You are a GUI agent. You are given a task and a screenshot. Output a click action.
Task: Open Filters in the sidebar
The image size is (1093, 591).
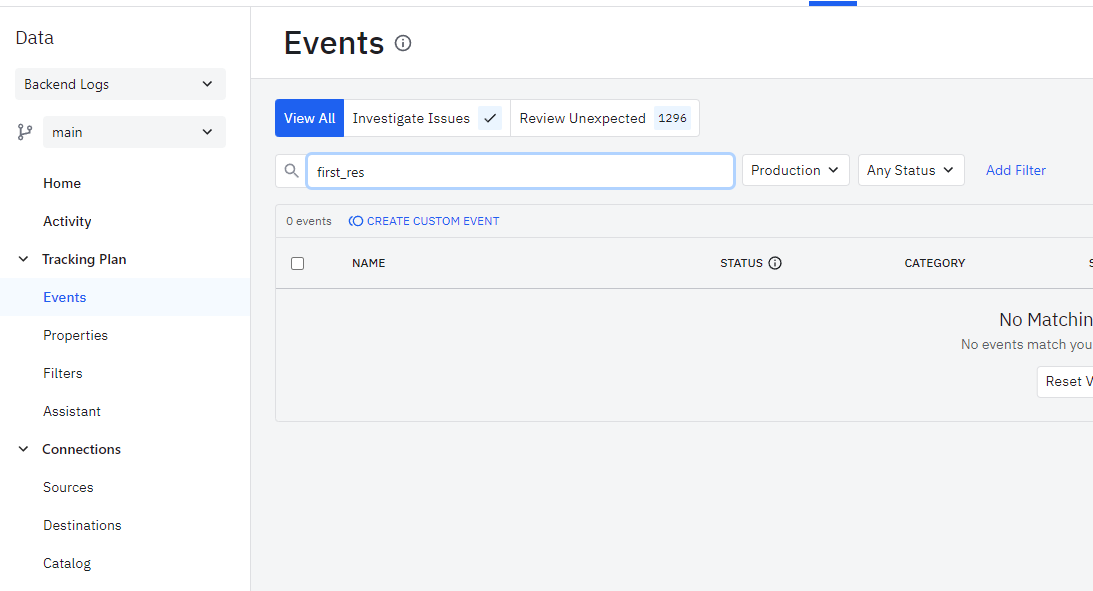63,374
